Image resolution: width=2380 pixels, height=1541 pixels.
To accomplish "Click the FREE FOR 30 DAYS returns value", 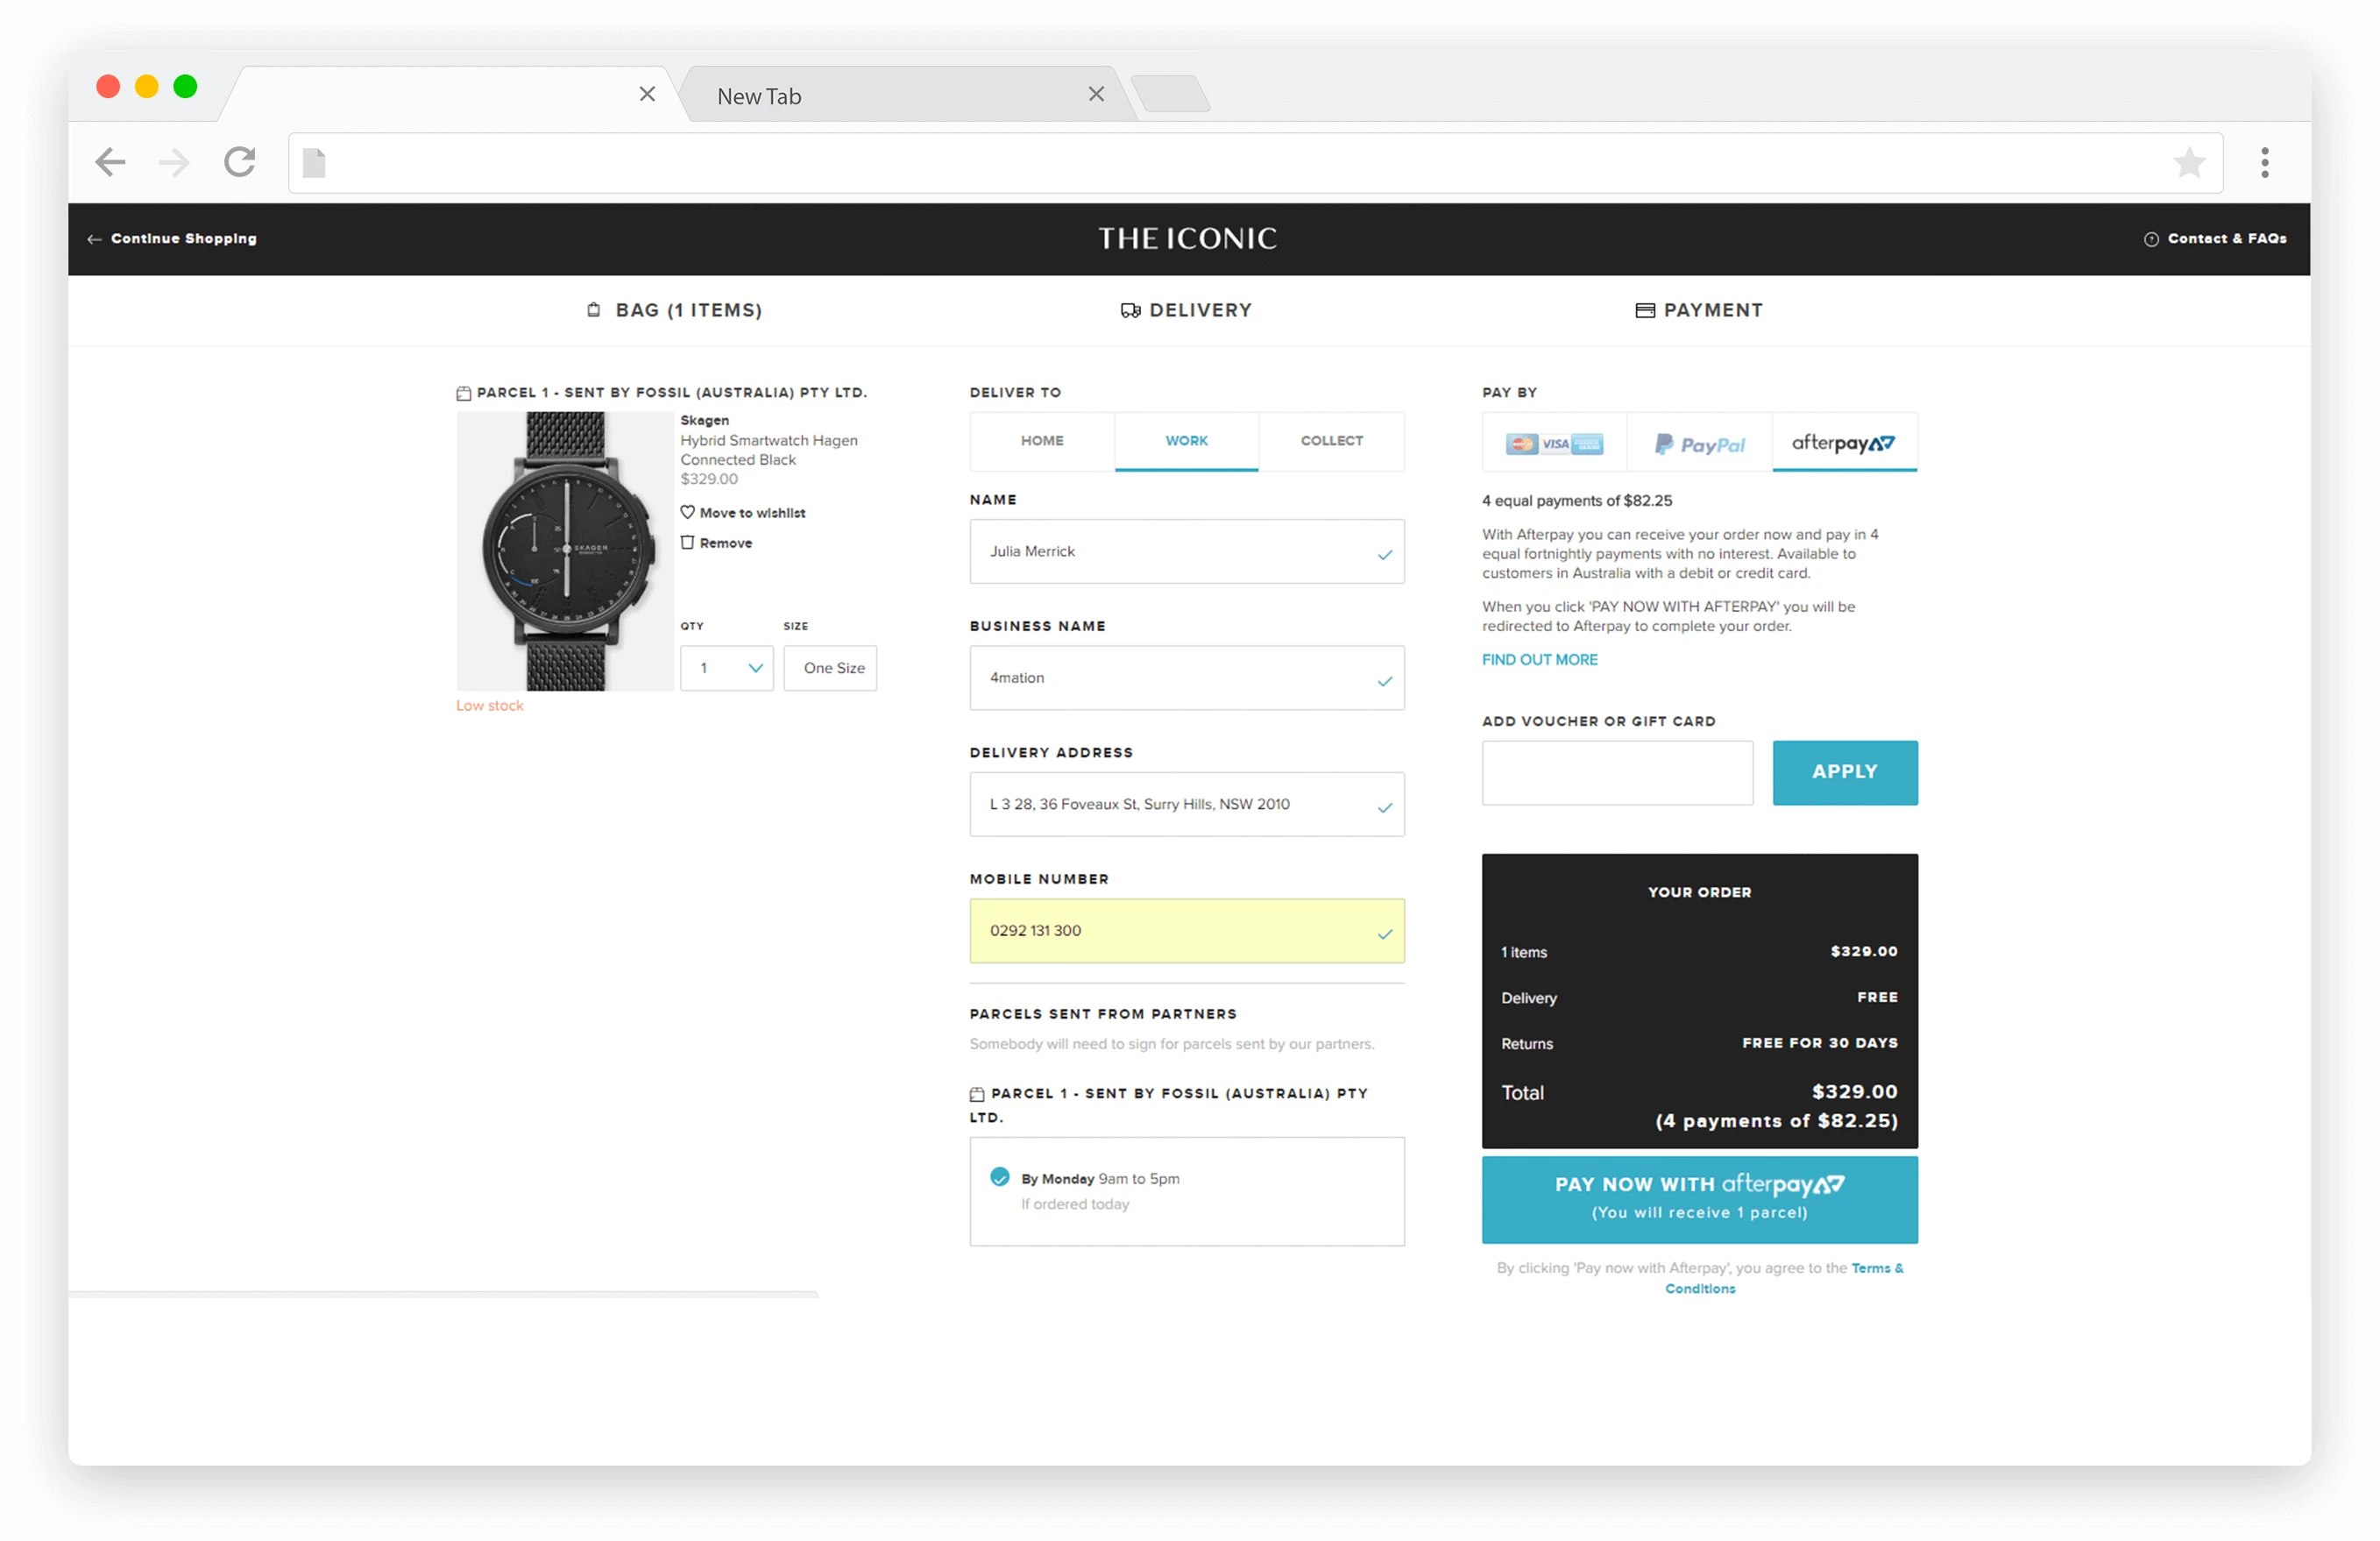I will (1820, 1043).
